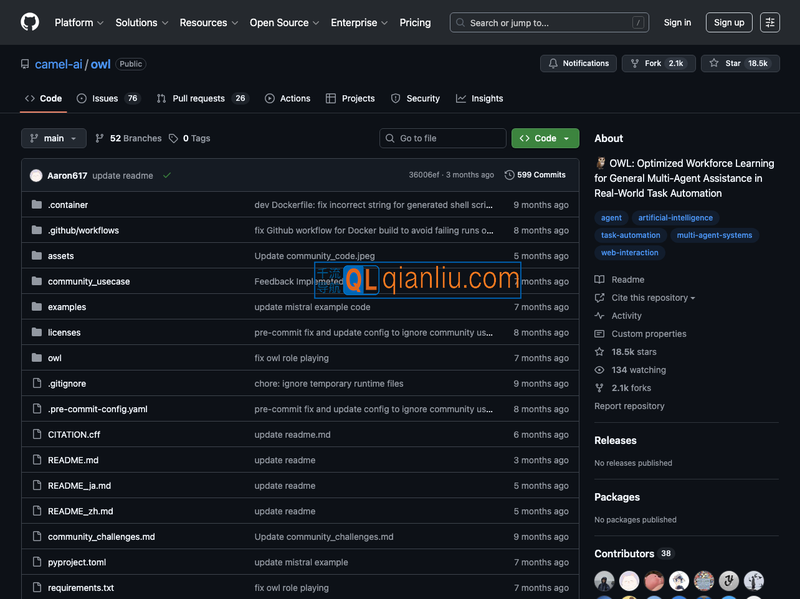
Task: Toggle repository Notifications
Action: [x=578, y=63]
